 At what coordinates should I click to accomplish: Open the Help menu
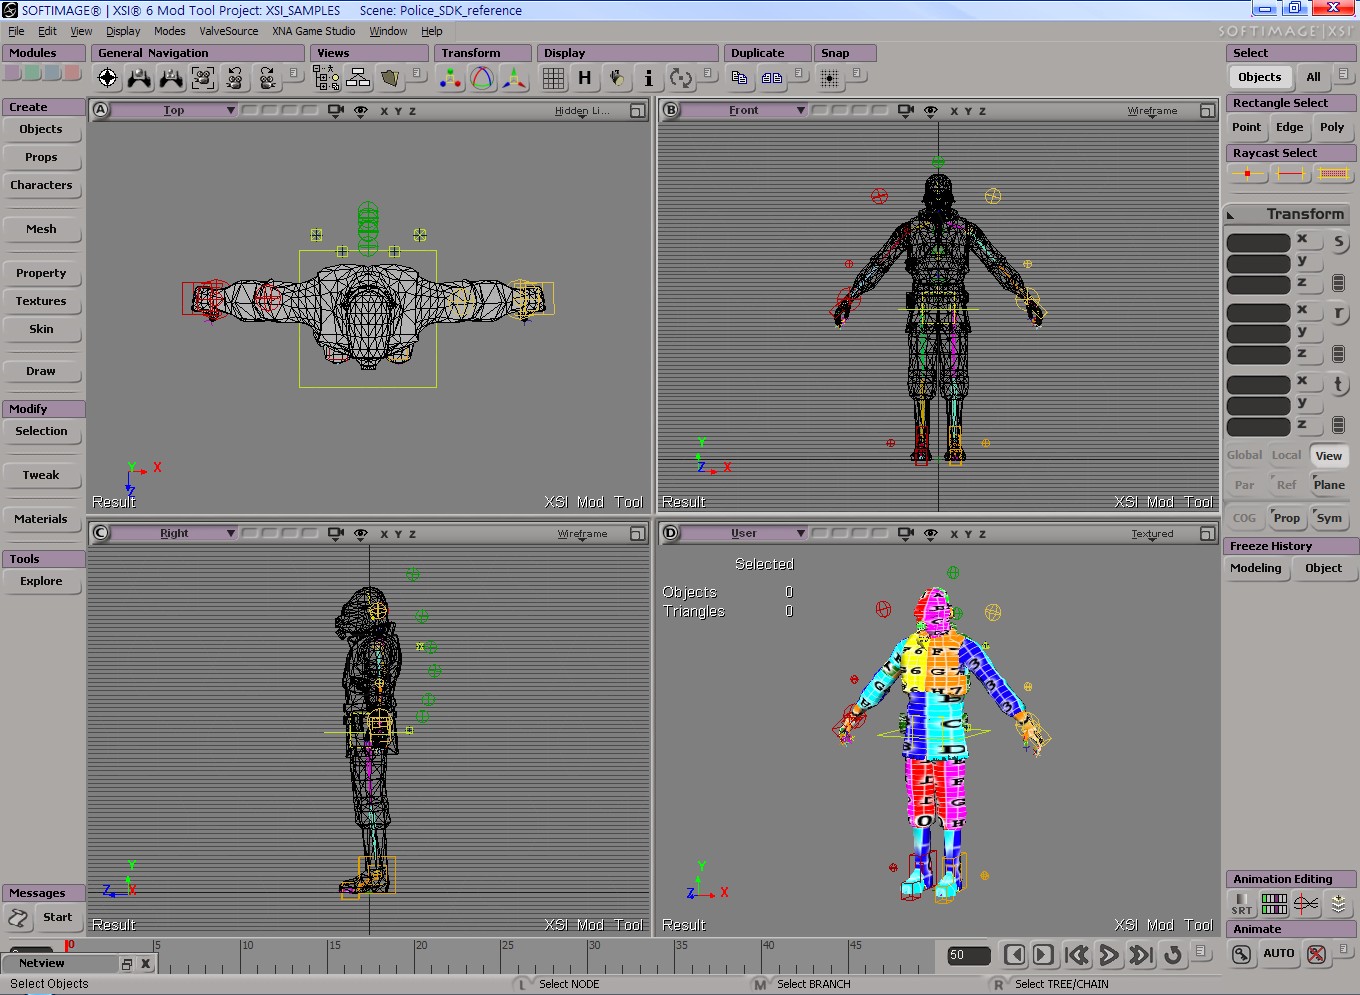click(x=431, y=31)
